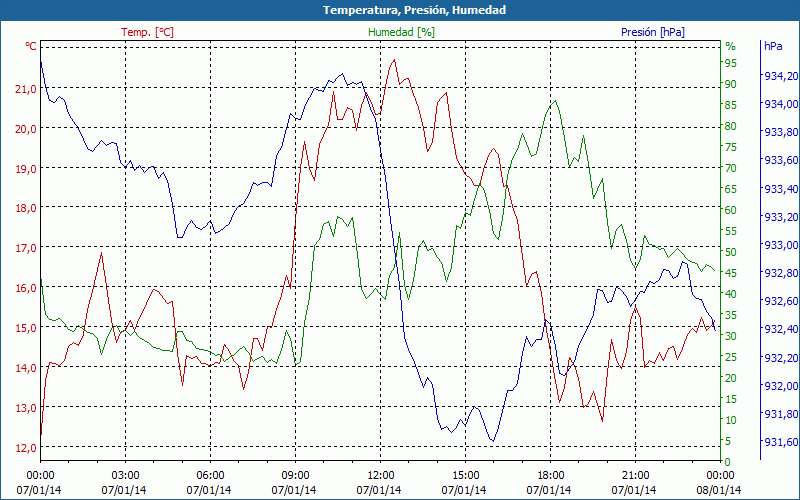Viewport: 800px width, 500px height.
Task: Click pressure axis value '932,20'
Action: click(x=781, y=358)
